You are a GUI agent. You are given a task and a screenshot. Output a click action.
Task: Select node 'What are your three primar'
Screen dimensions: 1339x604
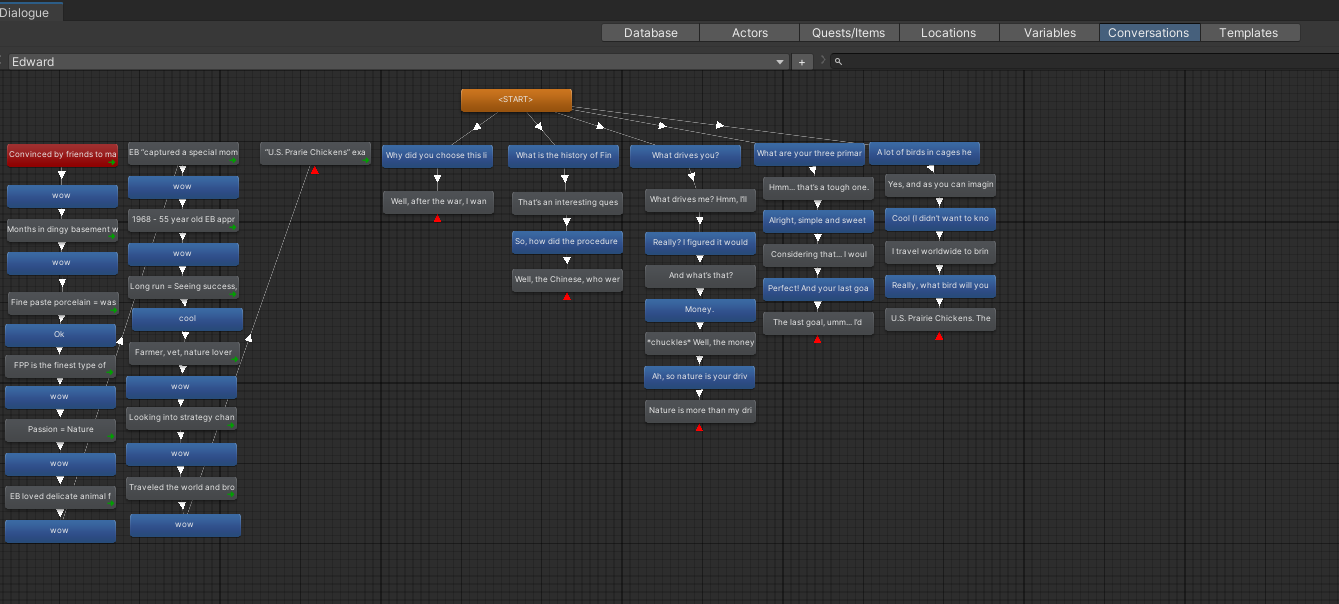click(809, 154)
